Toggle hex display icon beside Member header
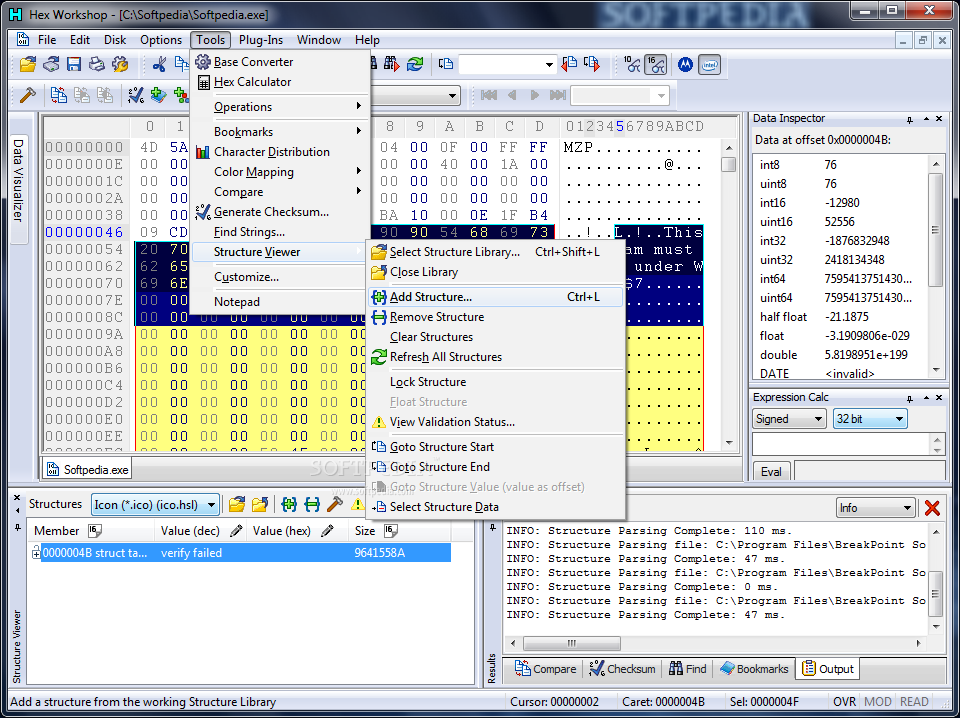Screen dimensions: 960x718 [x=95, y=531]
